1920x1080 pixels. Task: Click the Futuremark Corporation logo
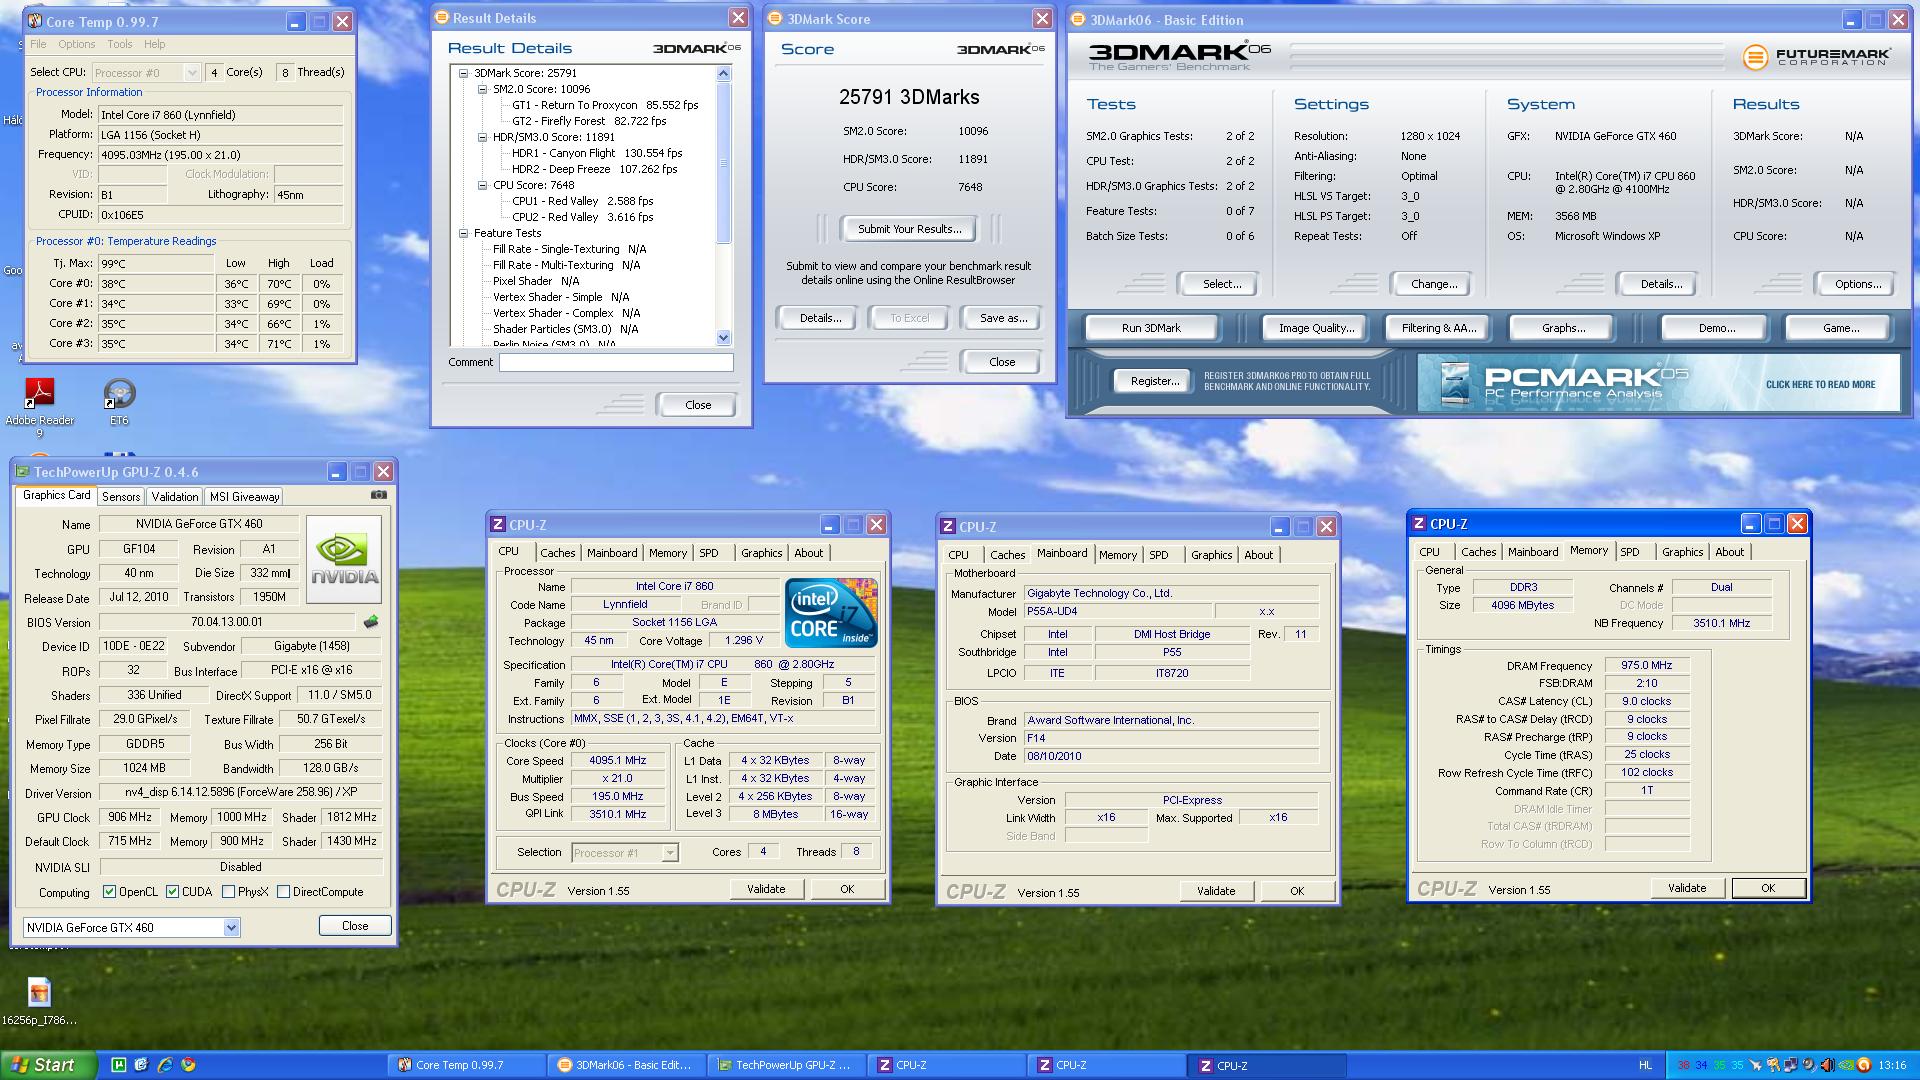(1816, 57)
